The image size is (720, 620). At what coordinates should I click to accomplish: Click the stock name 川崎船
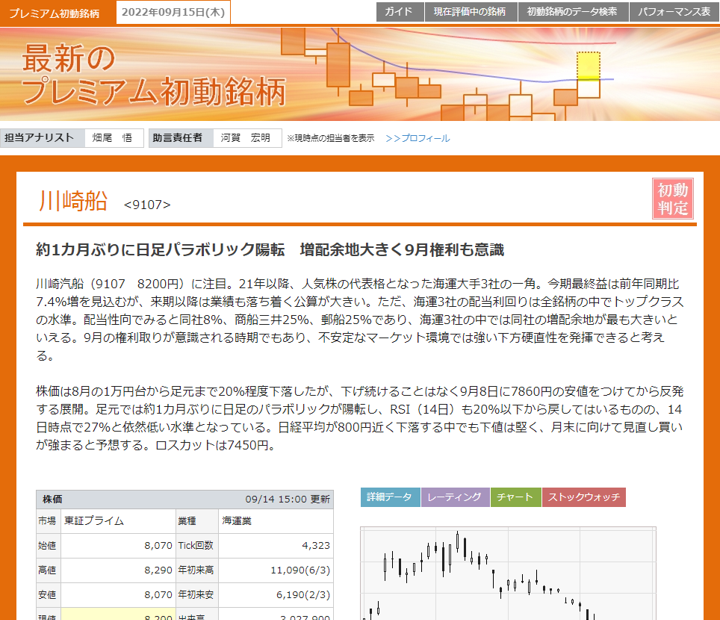[x=73, y=201]
